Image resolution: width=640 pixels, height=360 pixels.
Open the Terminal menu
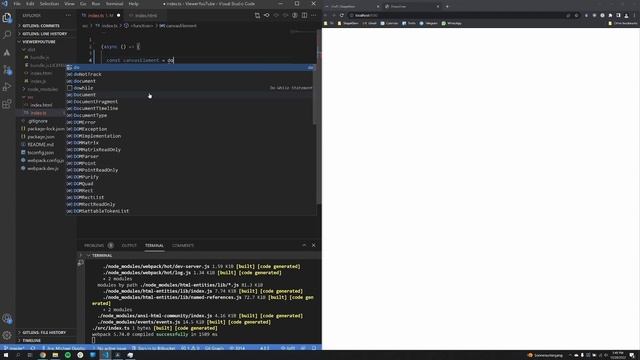point(115,4)
